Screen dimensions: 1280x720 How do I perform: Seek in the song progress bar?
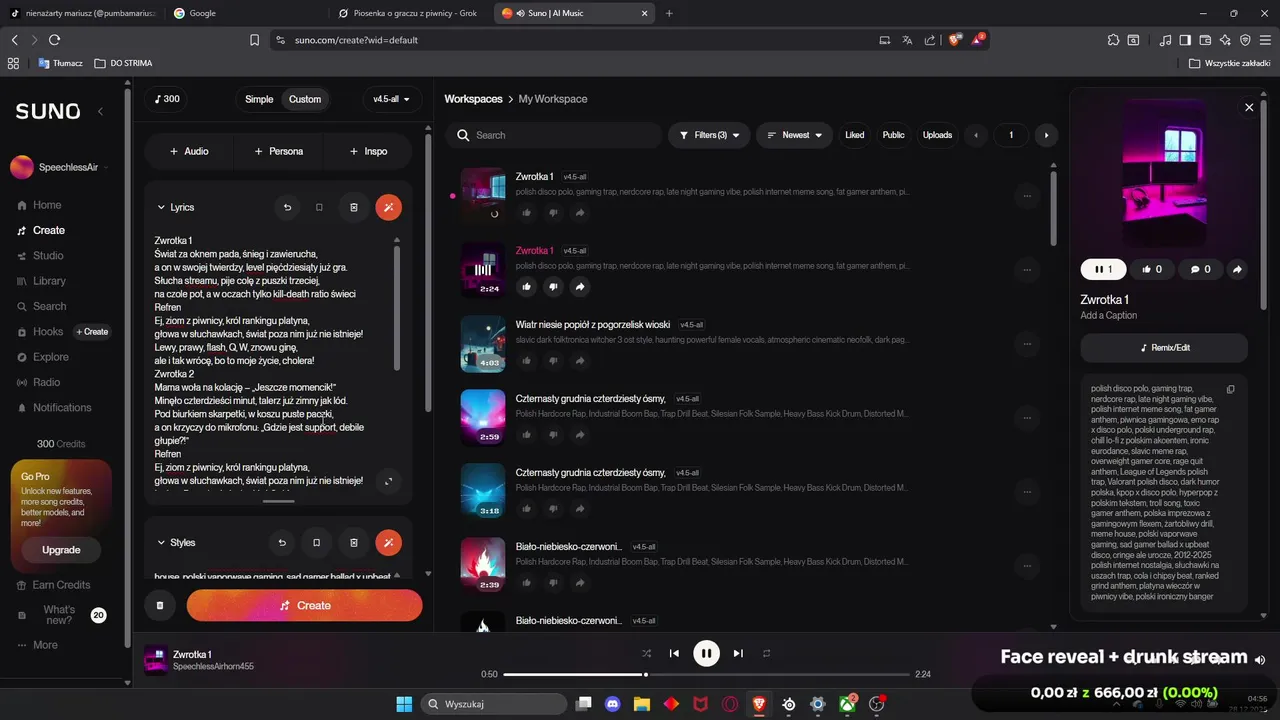click(x=706, y=674)
